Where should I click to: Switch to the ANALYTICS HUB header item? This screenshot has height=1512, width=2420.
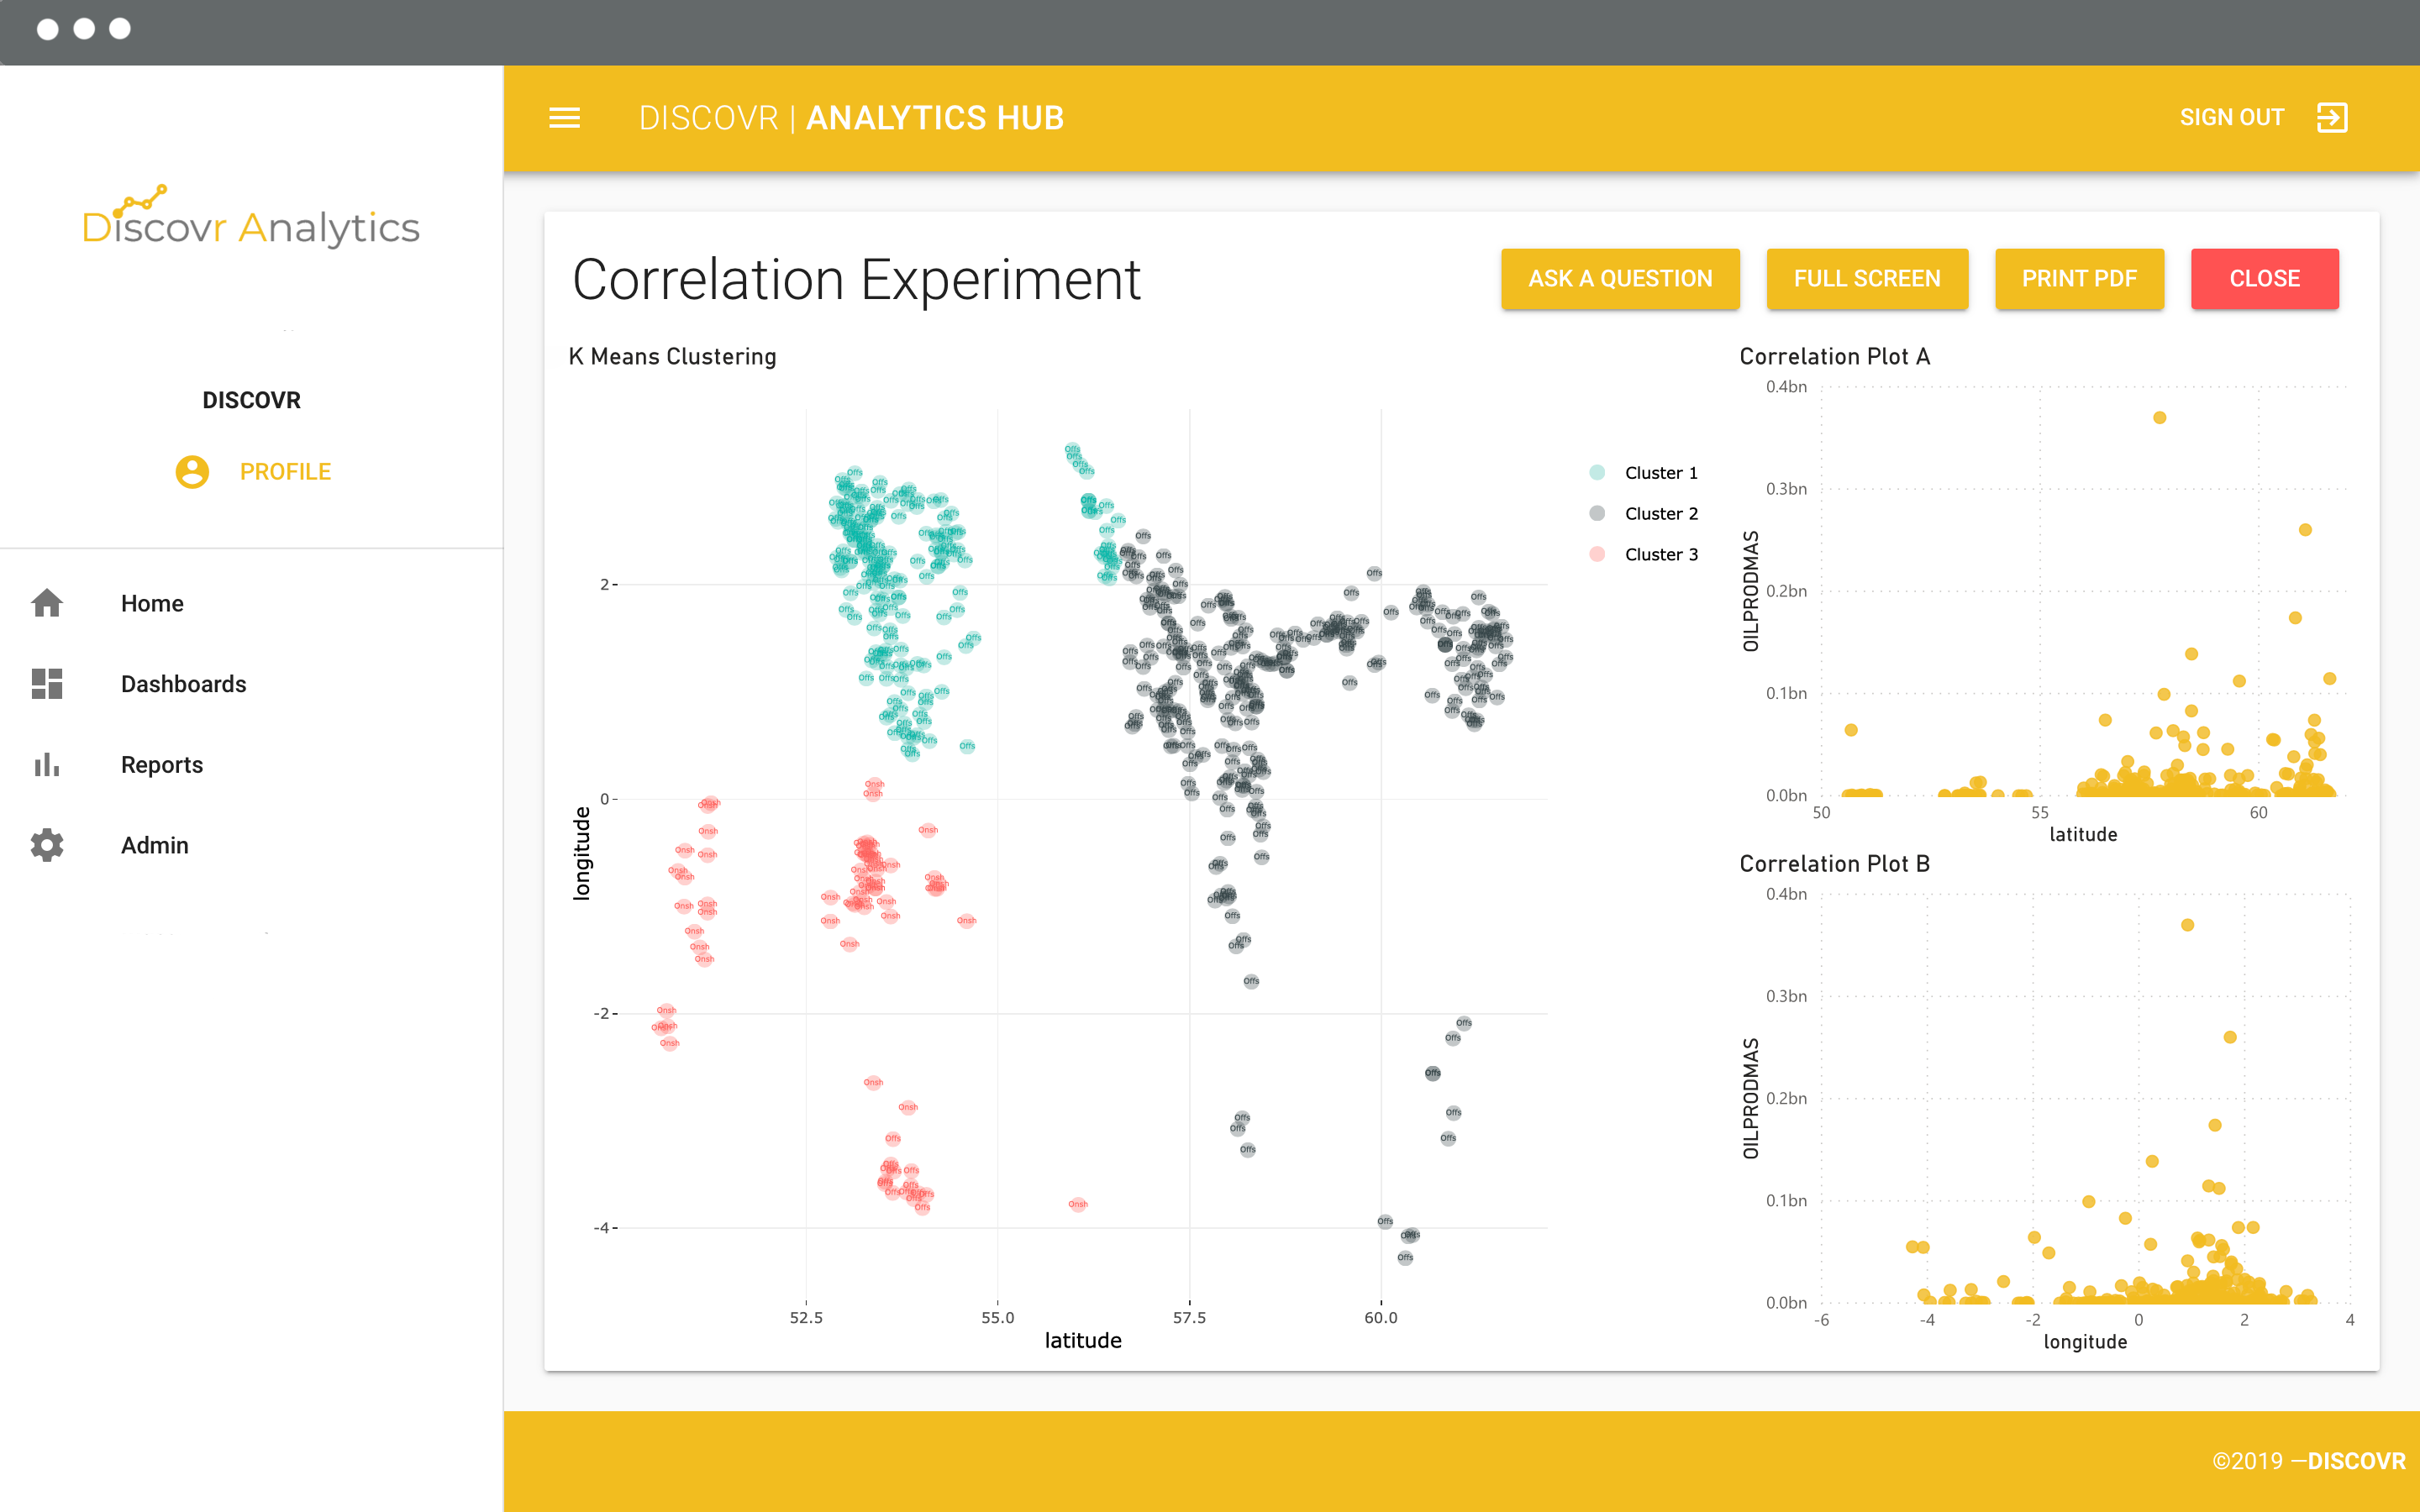tap(934, 118)
